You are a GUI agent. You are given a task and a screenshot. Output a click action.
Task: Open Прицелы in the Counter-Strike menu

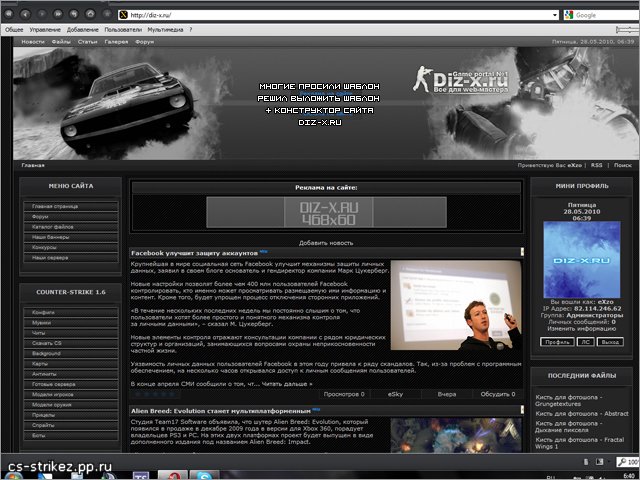[x=71, y=415]
